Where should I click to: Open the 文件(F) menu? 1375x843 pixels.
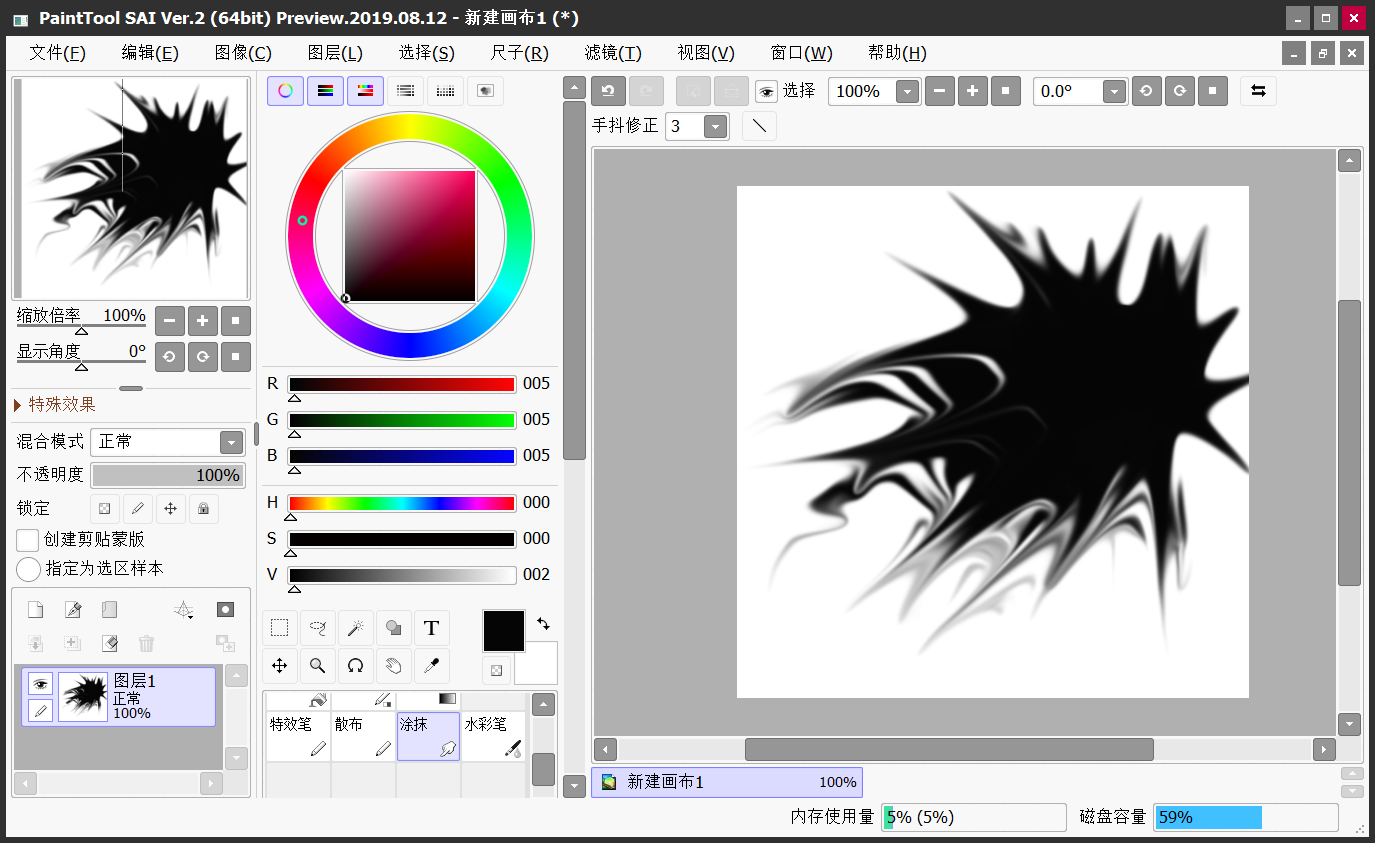click(58, 53)
